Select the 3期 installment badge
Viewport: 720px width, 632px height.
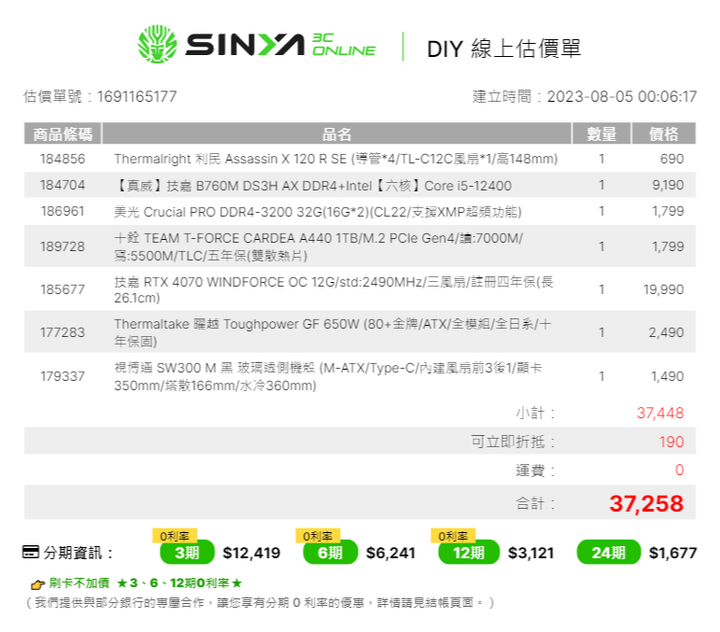click(x=187, y=553)
